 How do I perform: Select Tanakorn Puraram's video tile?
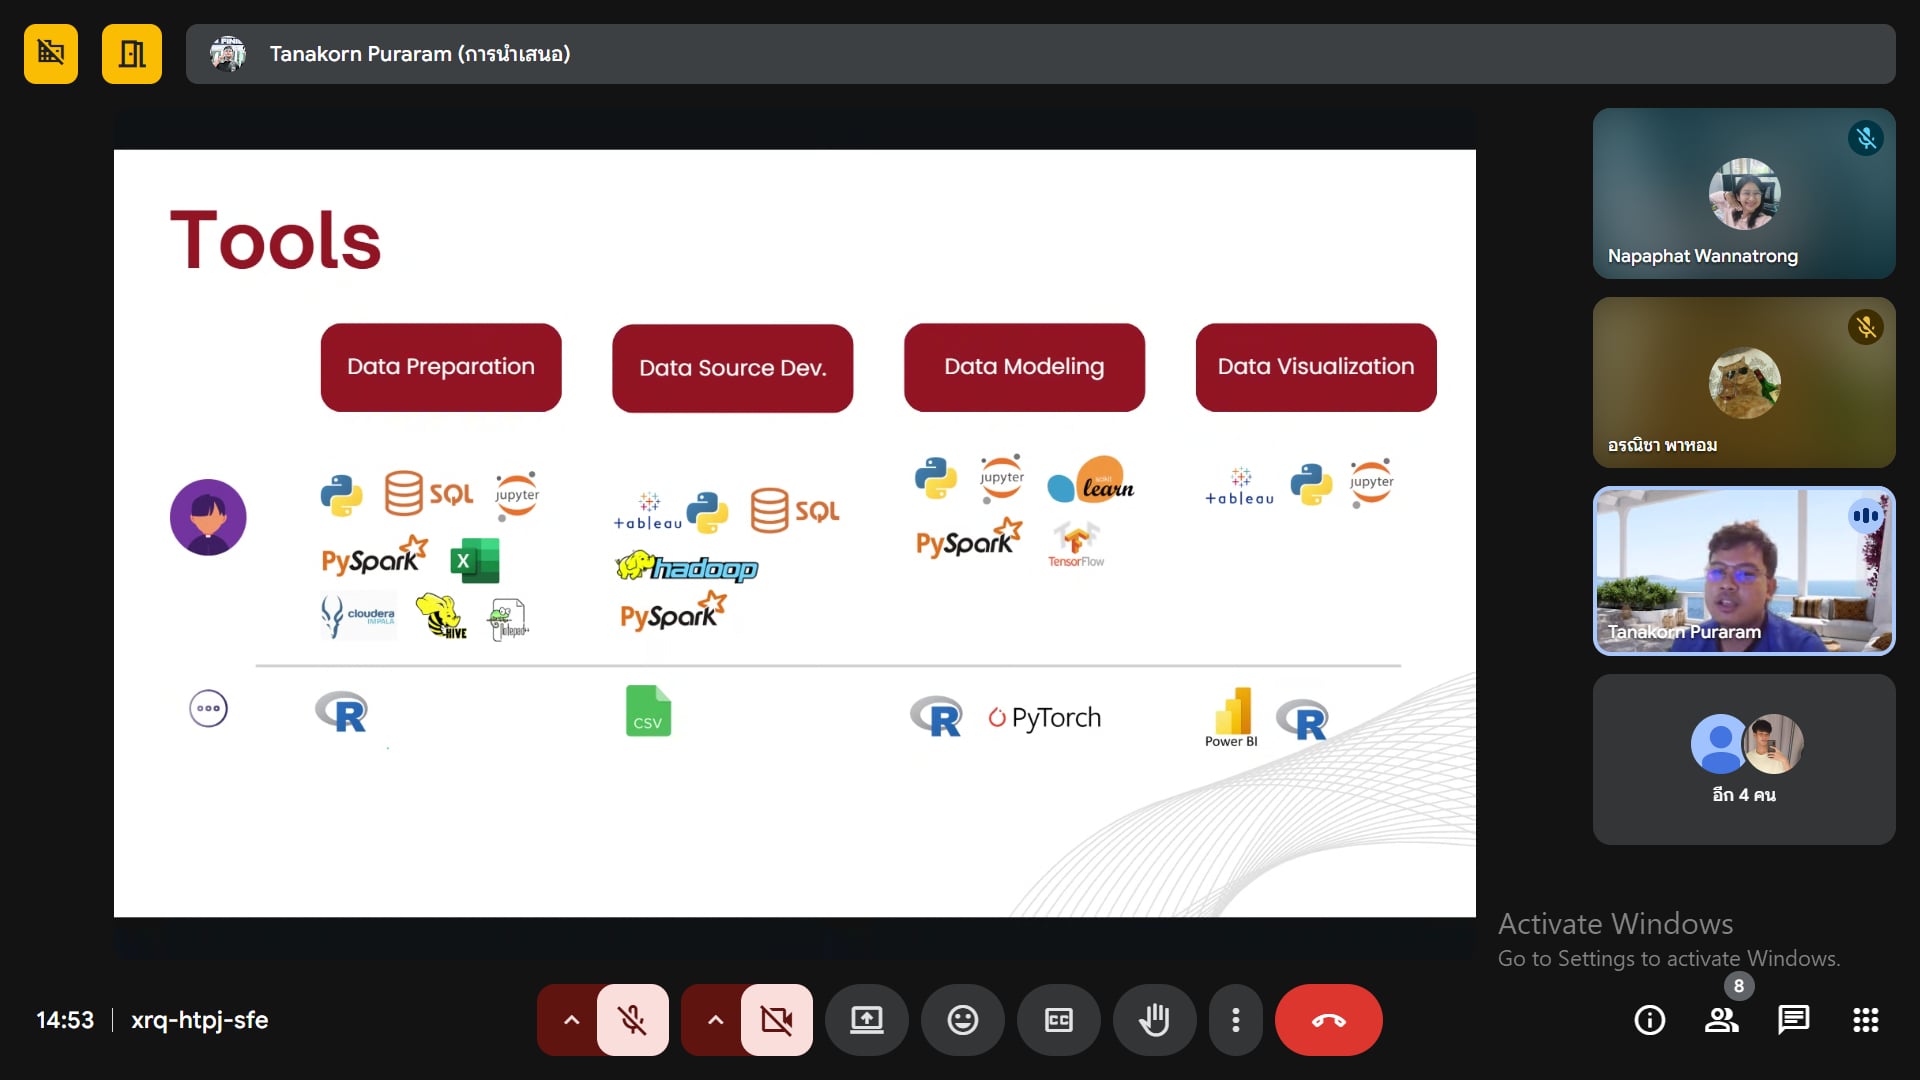click(x=1744, y=571)
